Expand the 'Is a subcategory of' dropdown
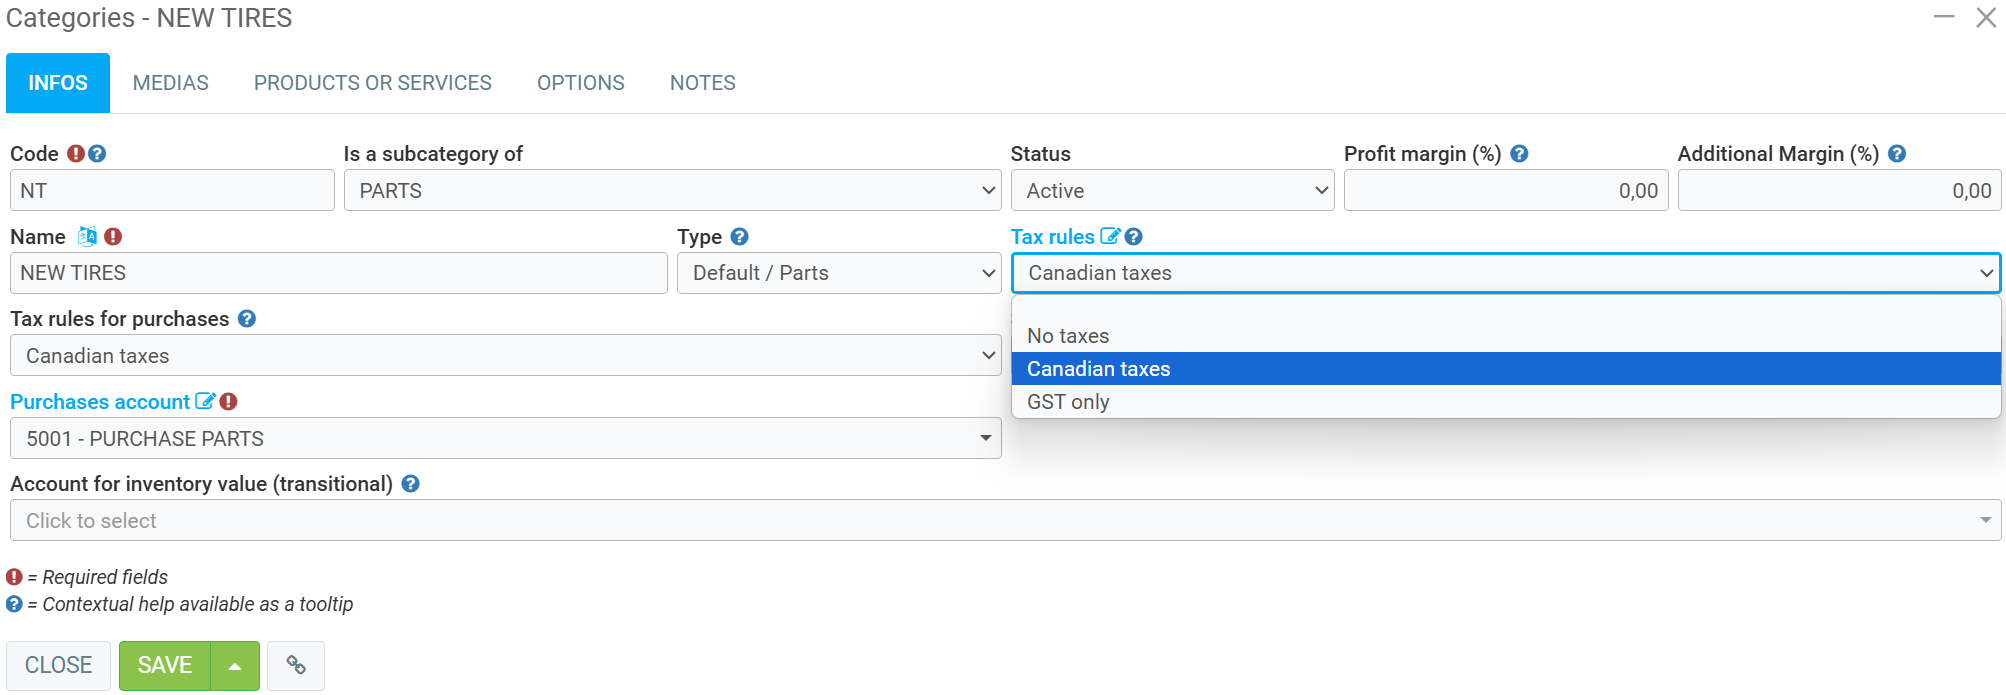The height and width of the screenshot is (695, 2006). 672,191
